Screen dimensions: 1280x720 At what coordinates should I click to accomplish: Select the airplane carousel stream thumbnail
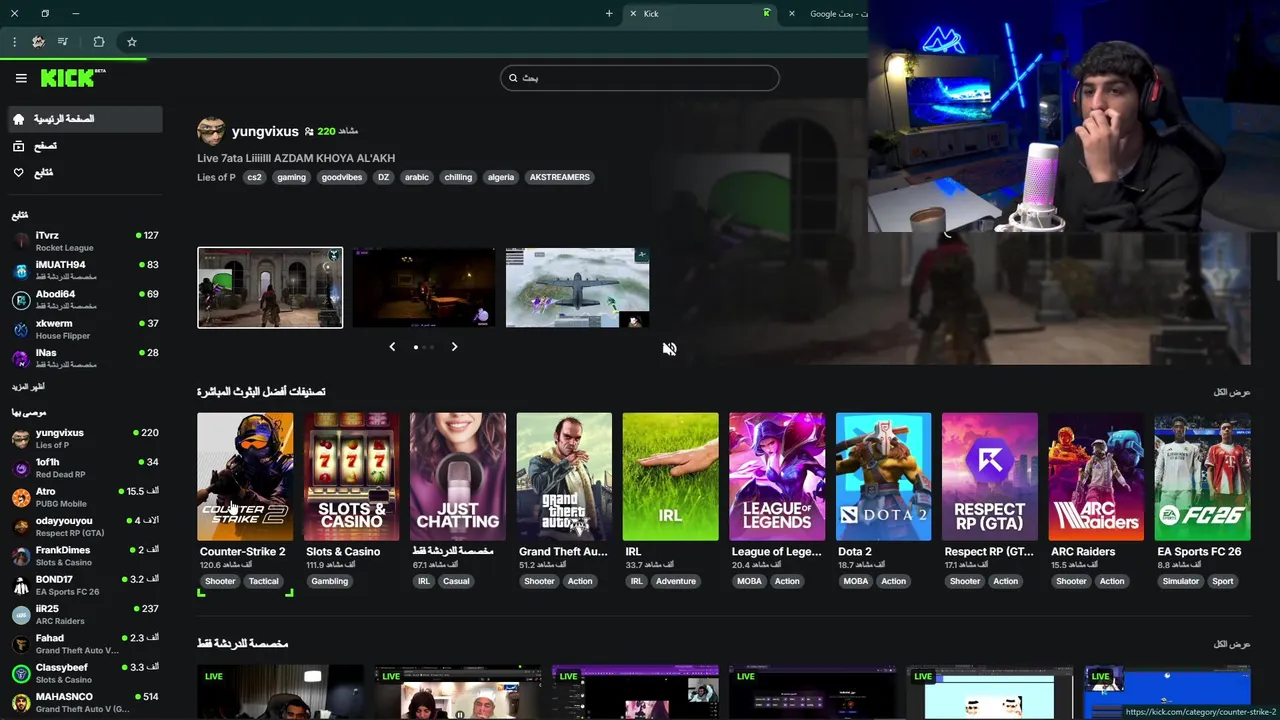[577, 288]
